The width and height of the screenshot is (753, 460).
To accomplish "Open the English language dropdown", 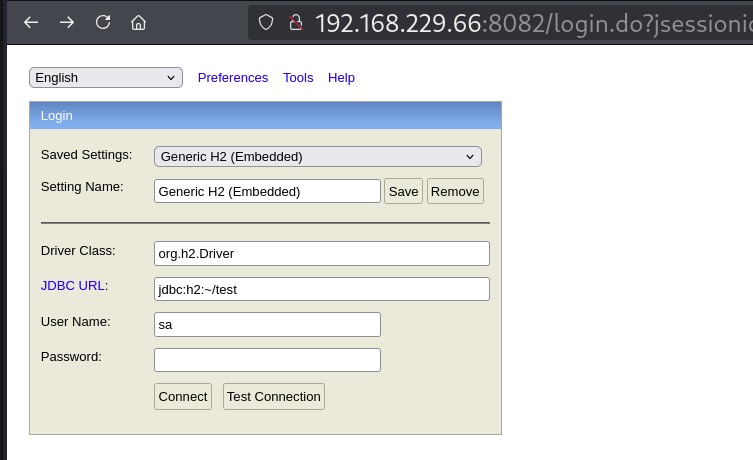I will click(106, 77).
